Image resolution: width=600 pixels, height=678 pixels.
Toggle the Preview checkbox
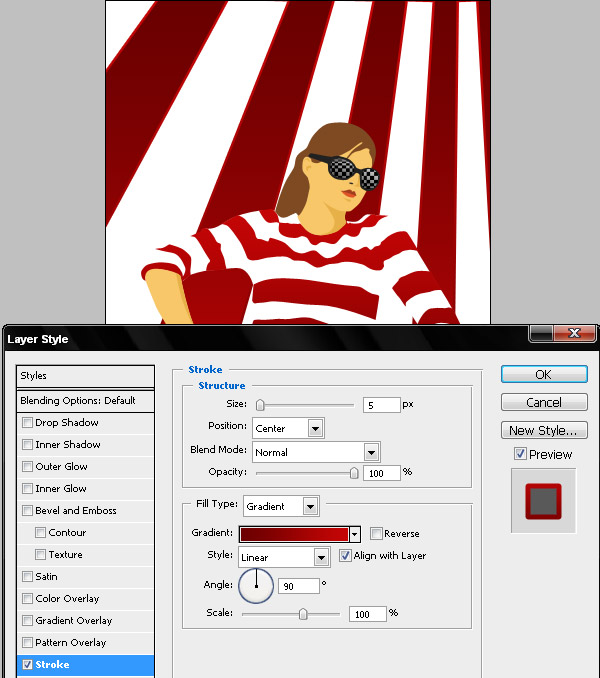click(520, 454)
